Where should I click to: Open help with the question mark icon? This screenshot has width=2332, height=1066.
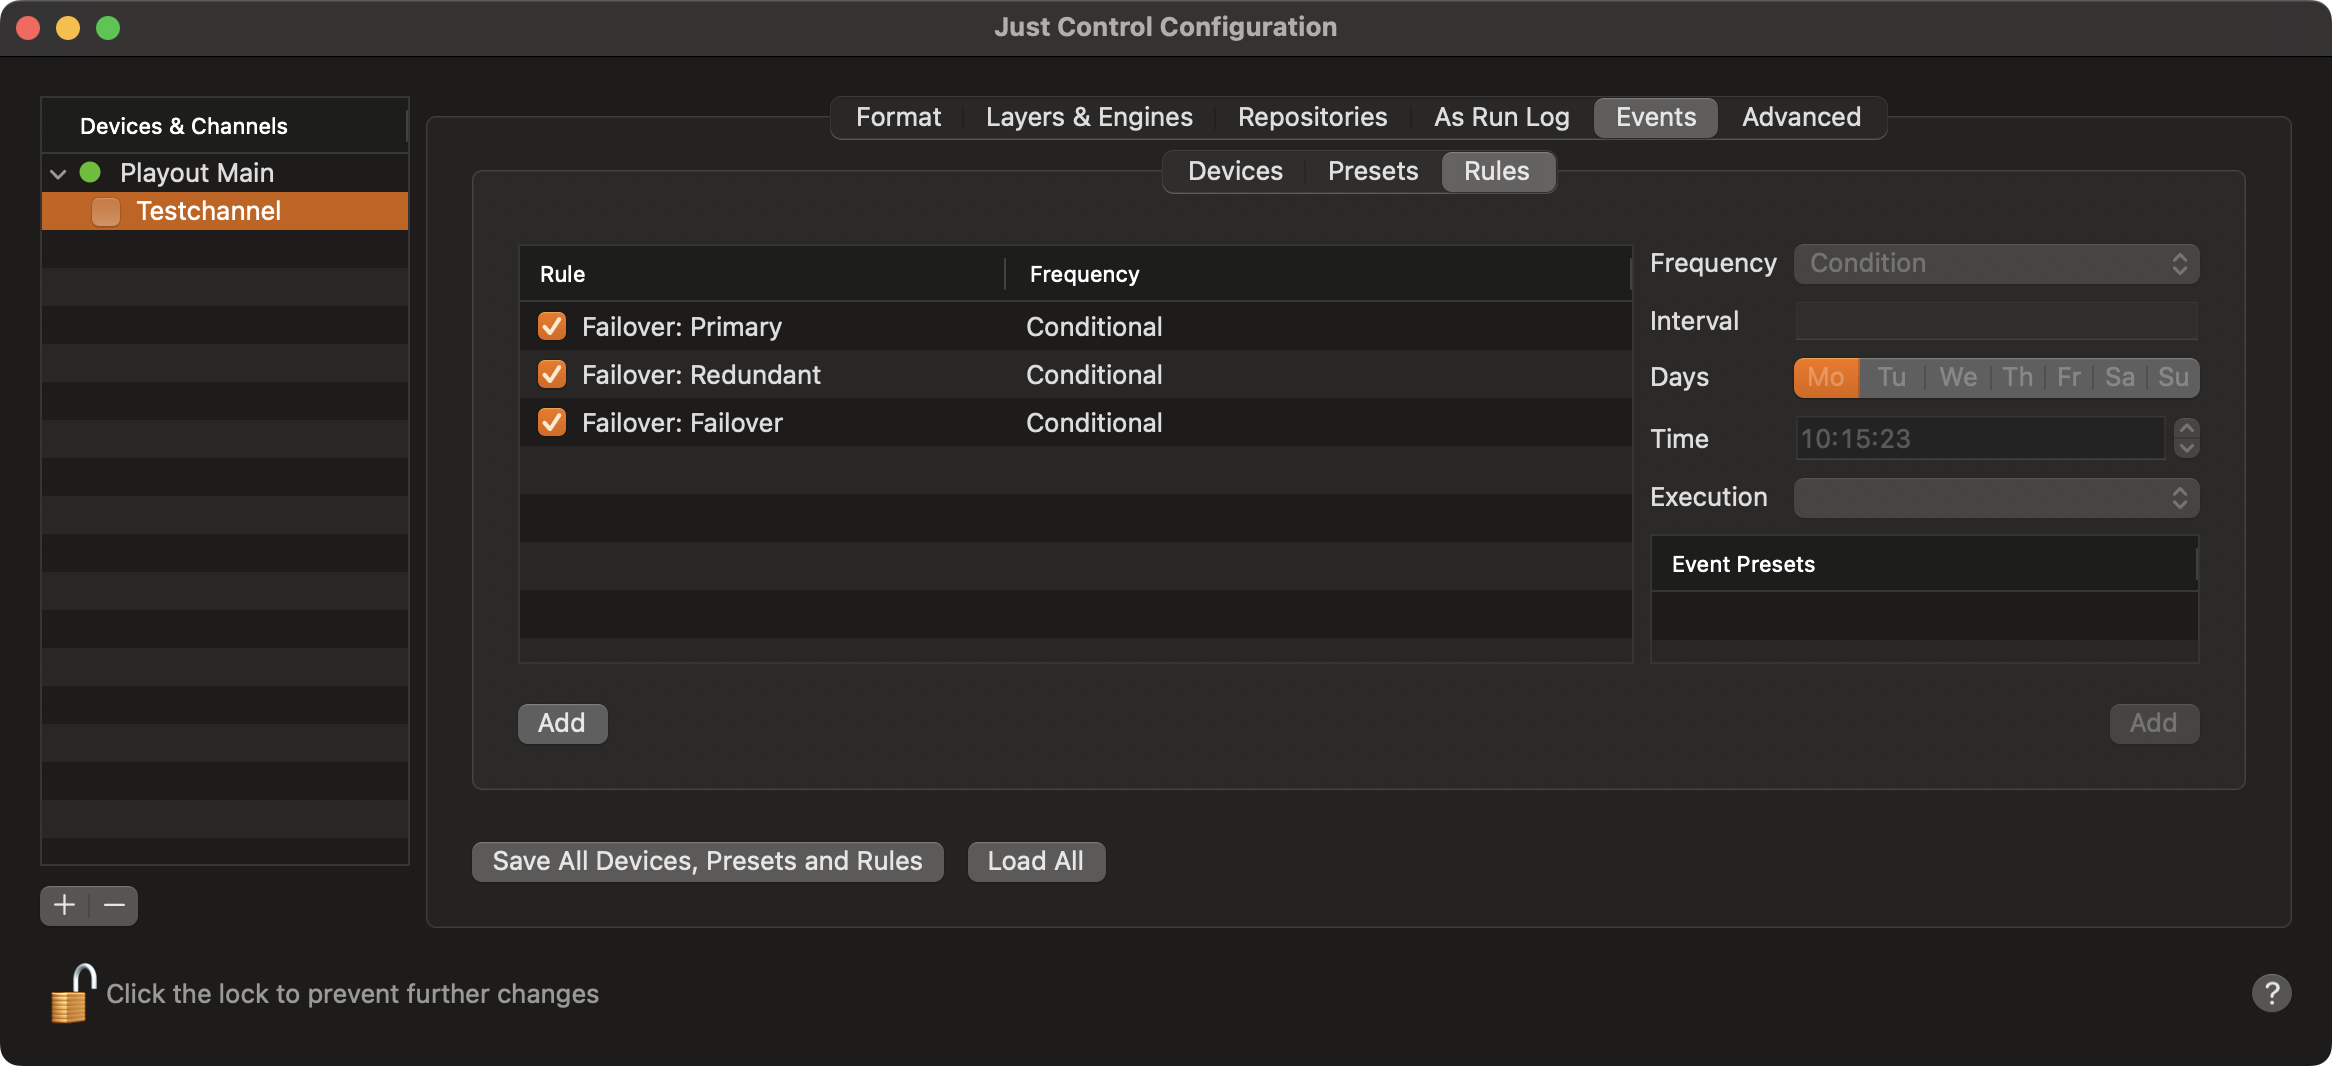click(x=2271, y=993)
